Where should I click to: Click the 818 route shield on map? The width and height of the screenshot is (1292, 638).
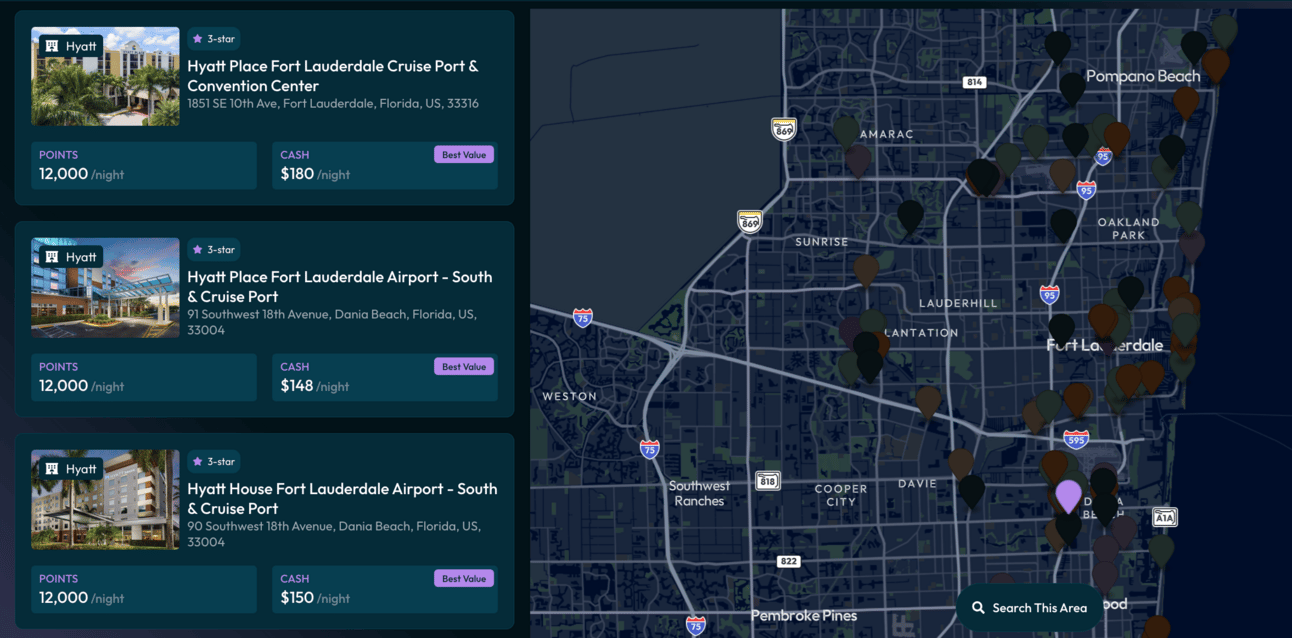[x=767, y=481]
